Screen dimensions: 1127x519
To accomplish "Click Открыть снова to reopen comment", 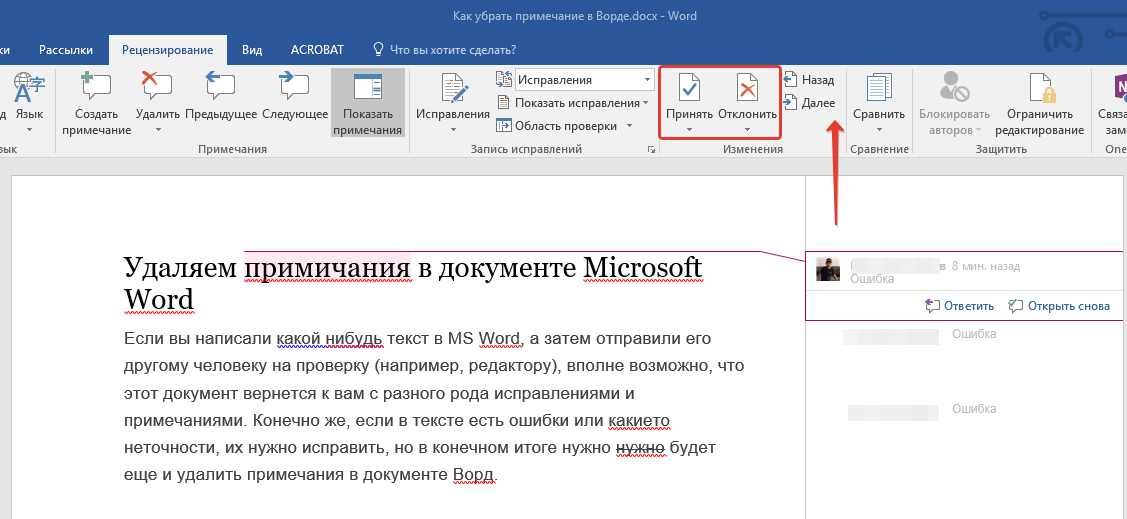I will point(1059,306).
